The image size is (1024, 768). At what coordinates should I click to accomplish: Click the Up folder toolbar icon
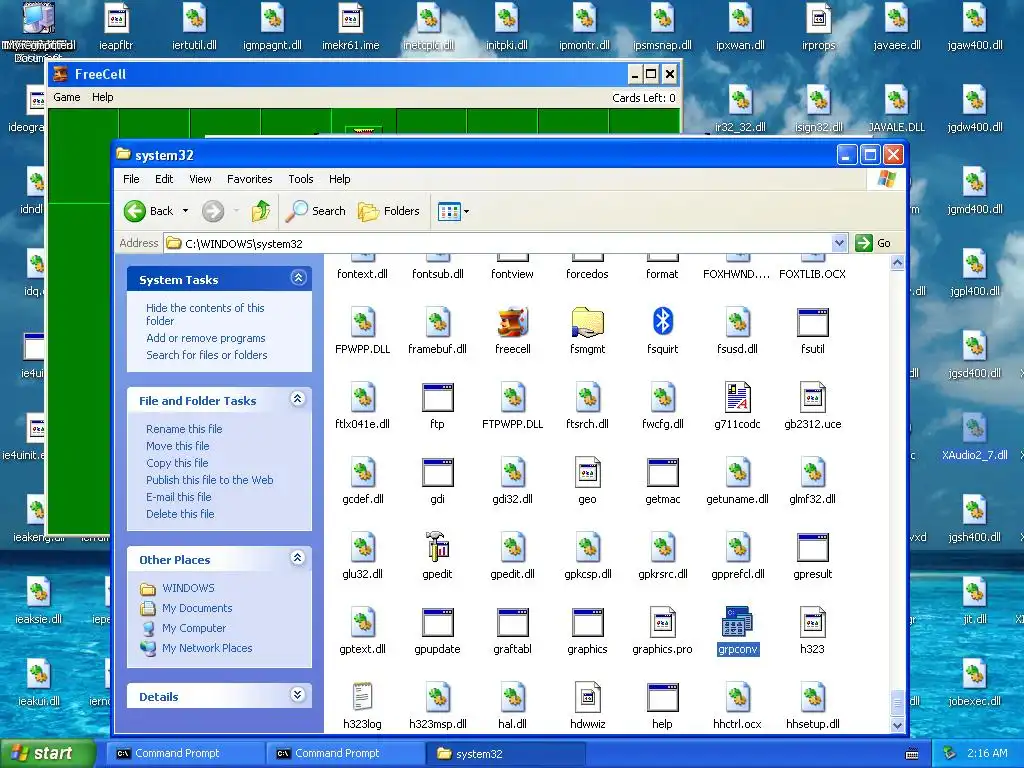tap(261, 211)
